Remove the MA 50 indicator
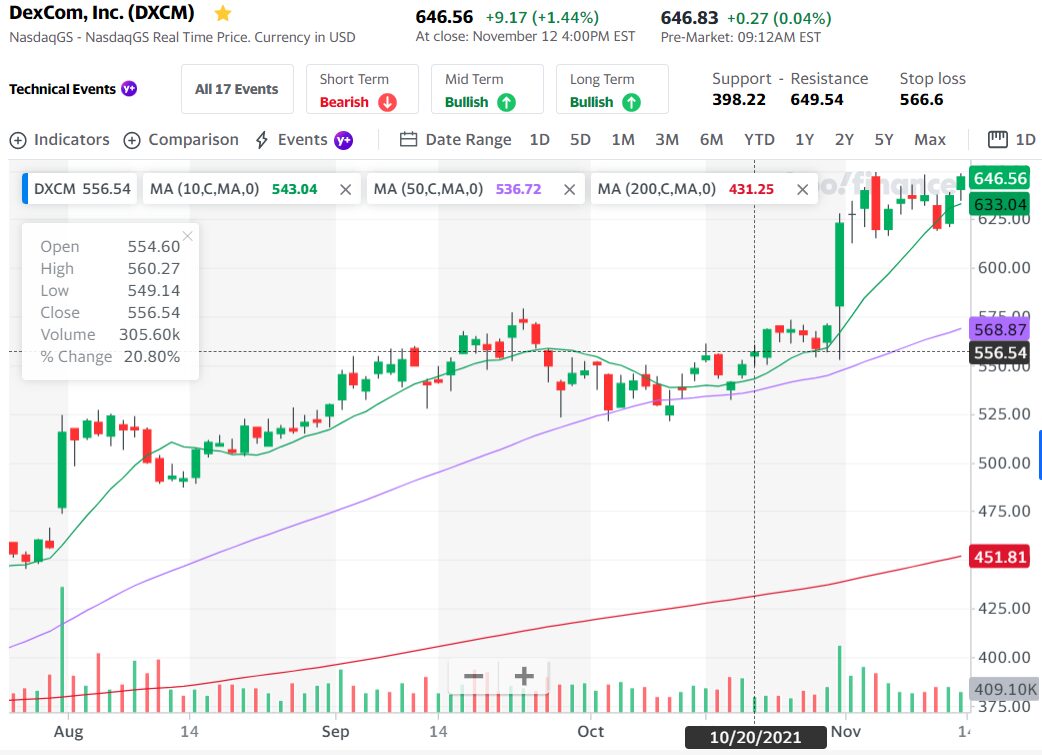This screenshot has width=1042, height=755. click(x=569, y=189)
